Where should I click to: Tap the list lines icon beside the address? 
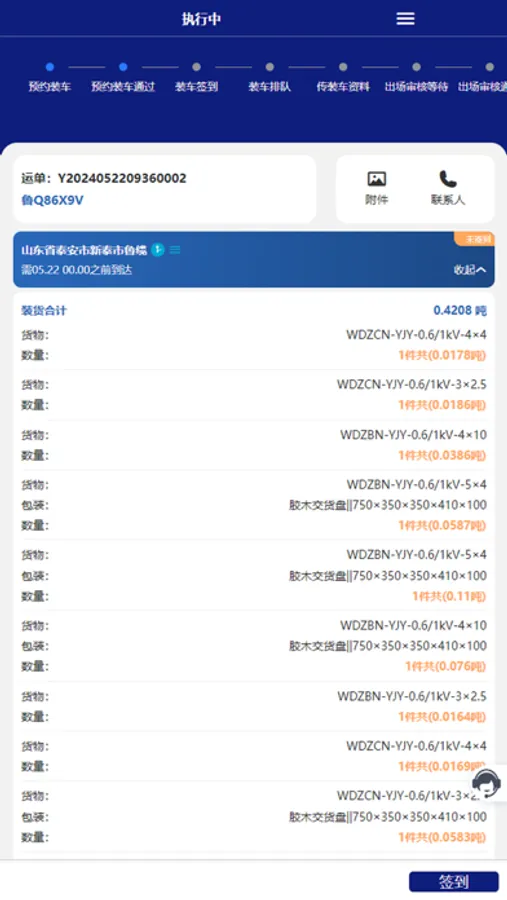175,250
